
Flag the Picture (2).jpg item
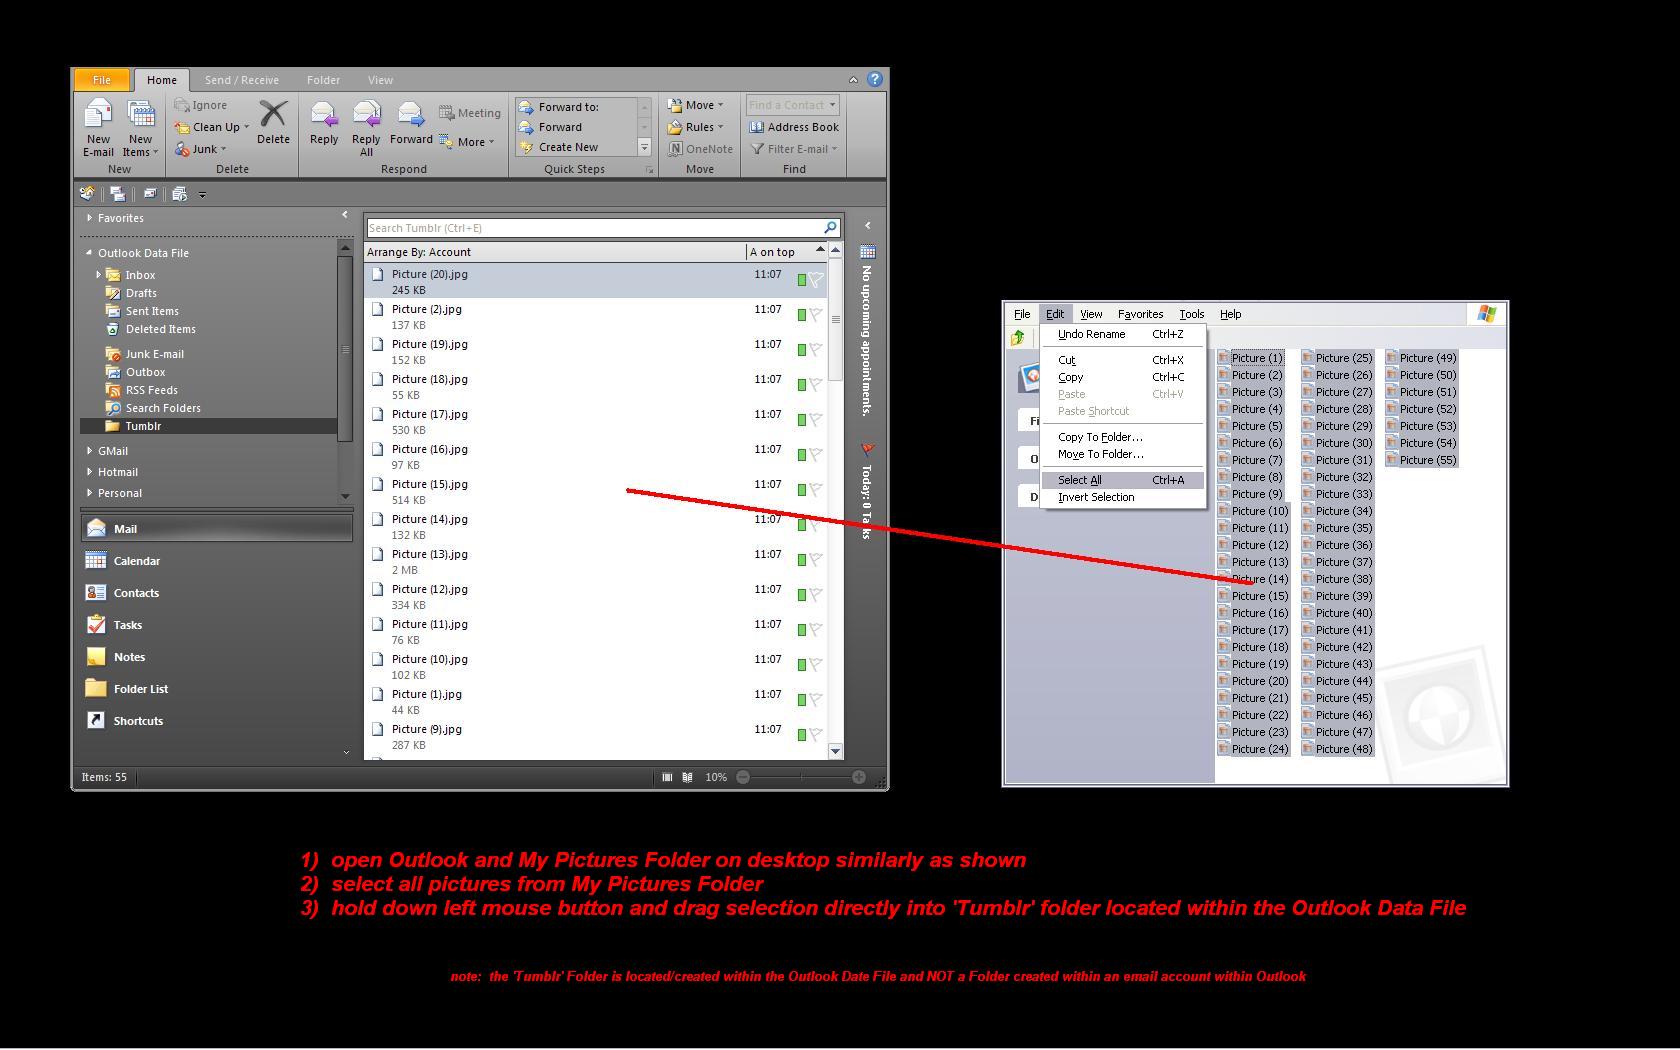click(x=816, y=315)
